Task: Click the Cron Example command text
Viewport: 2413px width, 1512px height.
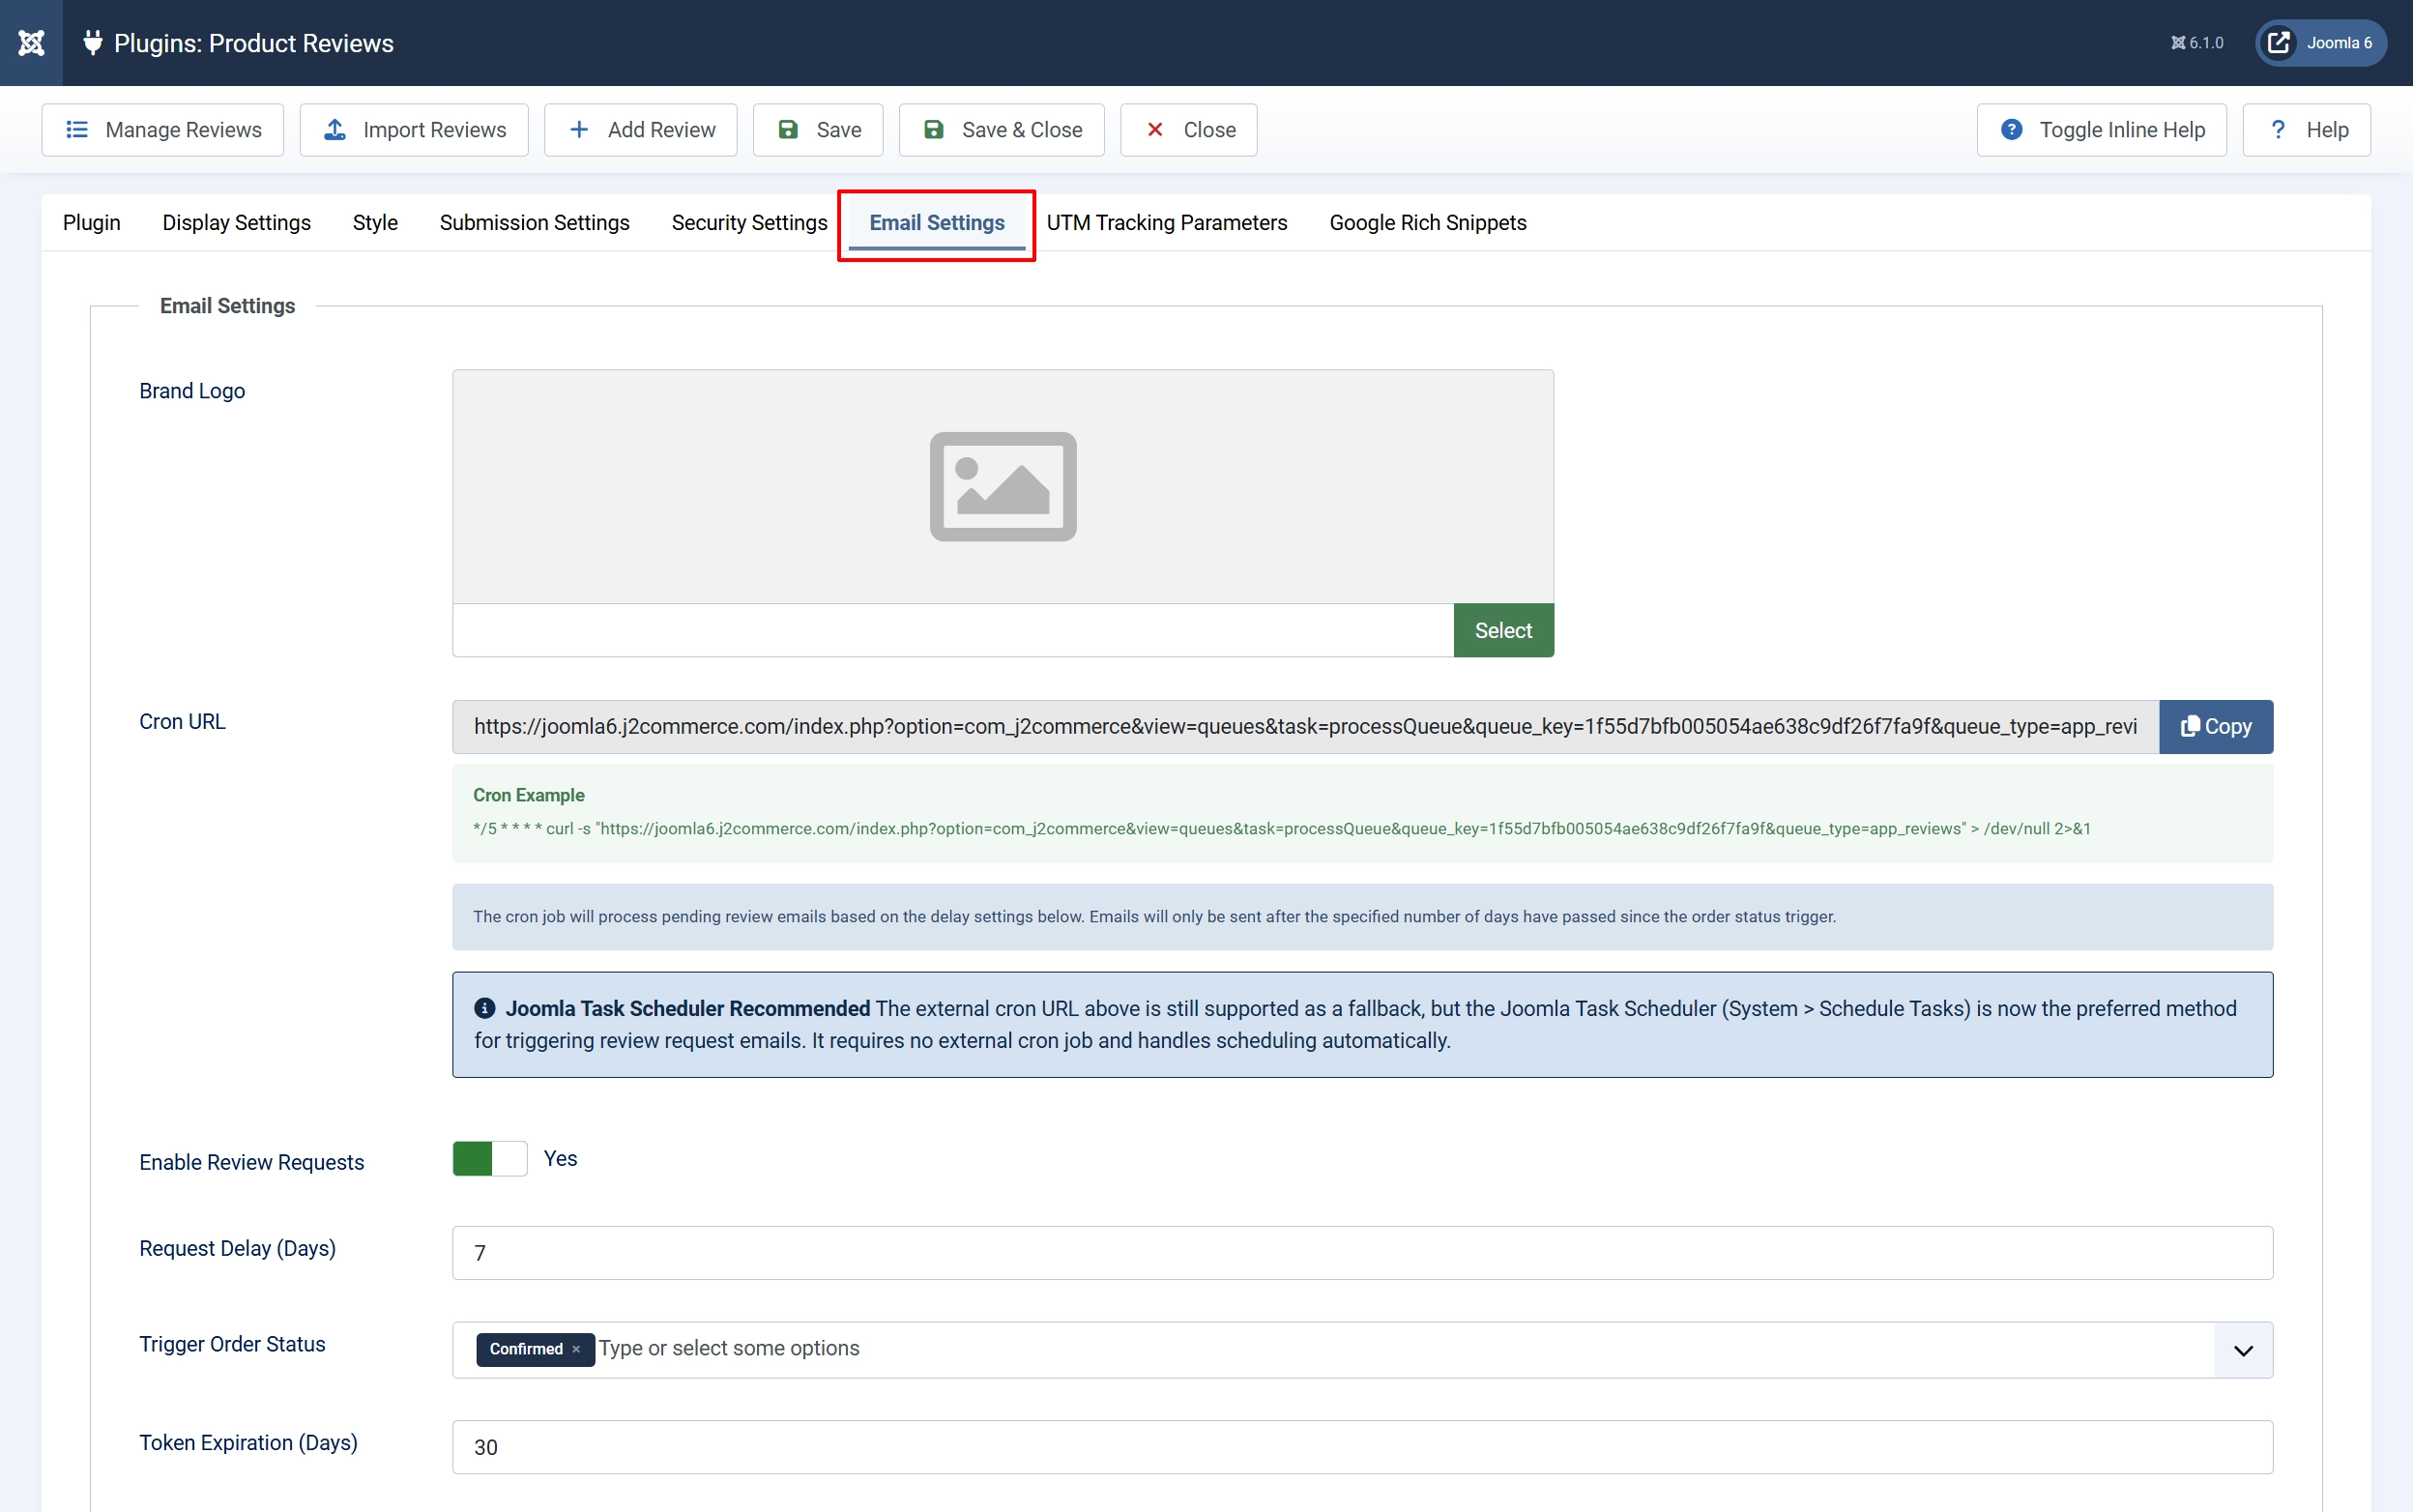Action: coord(1281,829)
